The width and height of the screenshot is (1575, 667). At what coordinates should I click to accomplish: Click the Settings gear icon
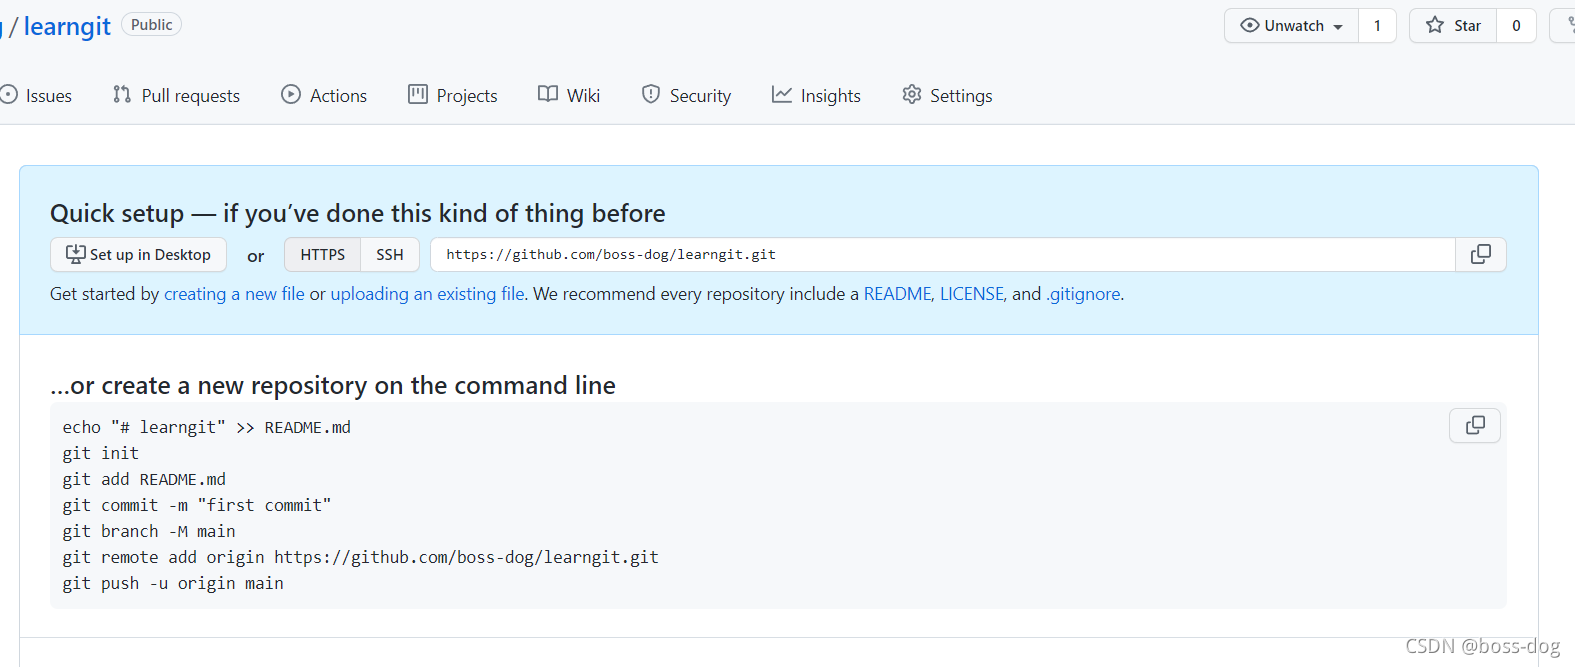tap(912, 94)
